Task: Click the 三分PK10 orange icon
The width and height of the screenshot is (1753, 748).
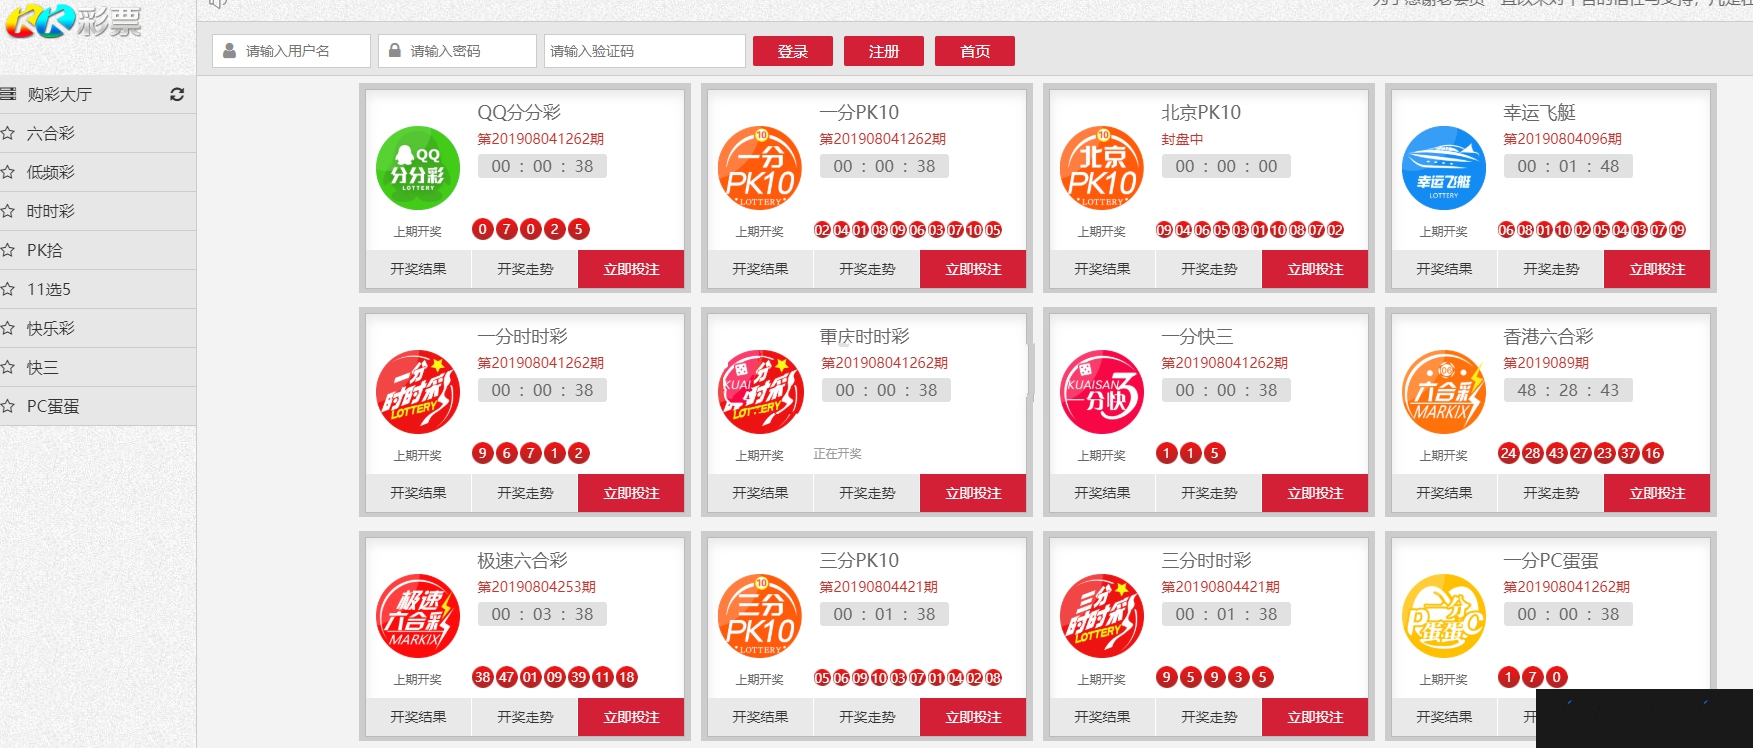Action: (759, 616)
